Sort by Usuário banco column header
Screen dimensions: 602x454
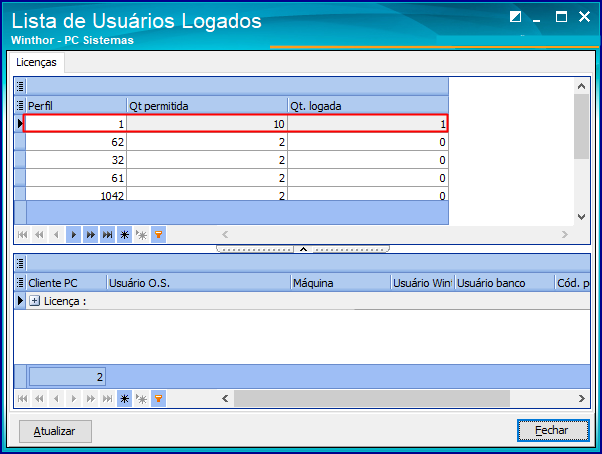pos(505,283)
